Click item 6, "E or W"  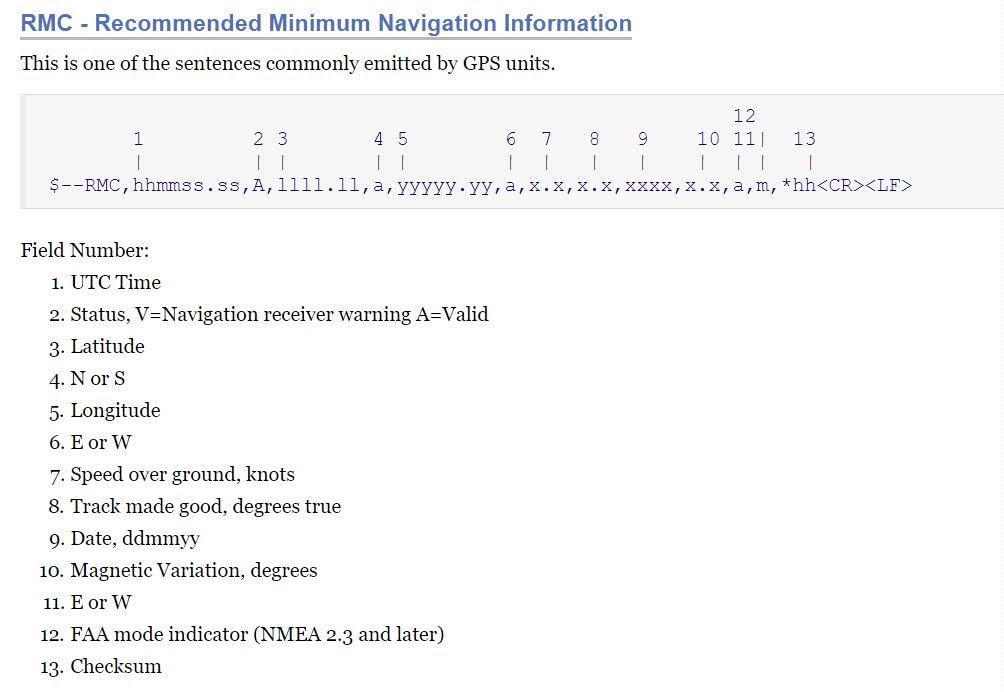[100, 442]
